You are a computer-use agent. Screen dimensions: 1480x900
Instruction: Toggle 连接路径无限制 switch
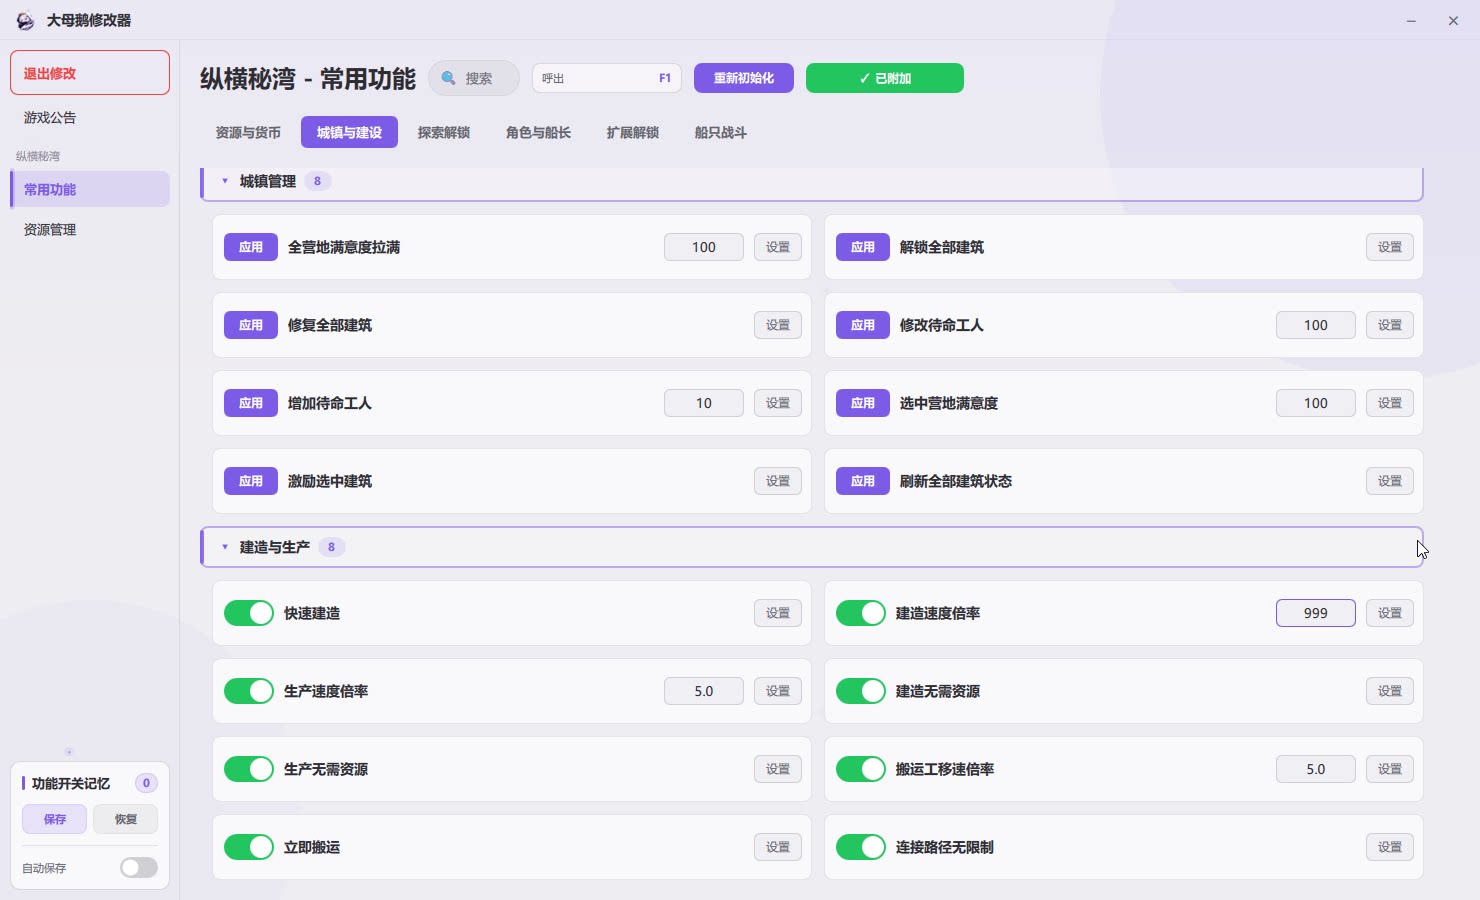click(861, 847)
